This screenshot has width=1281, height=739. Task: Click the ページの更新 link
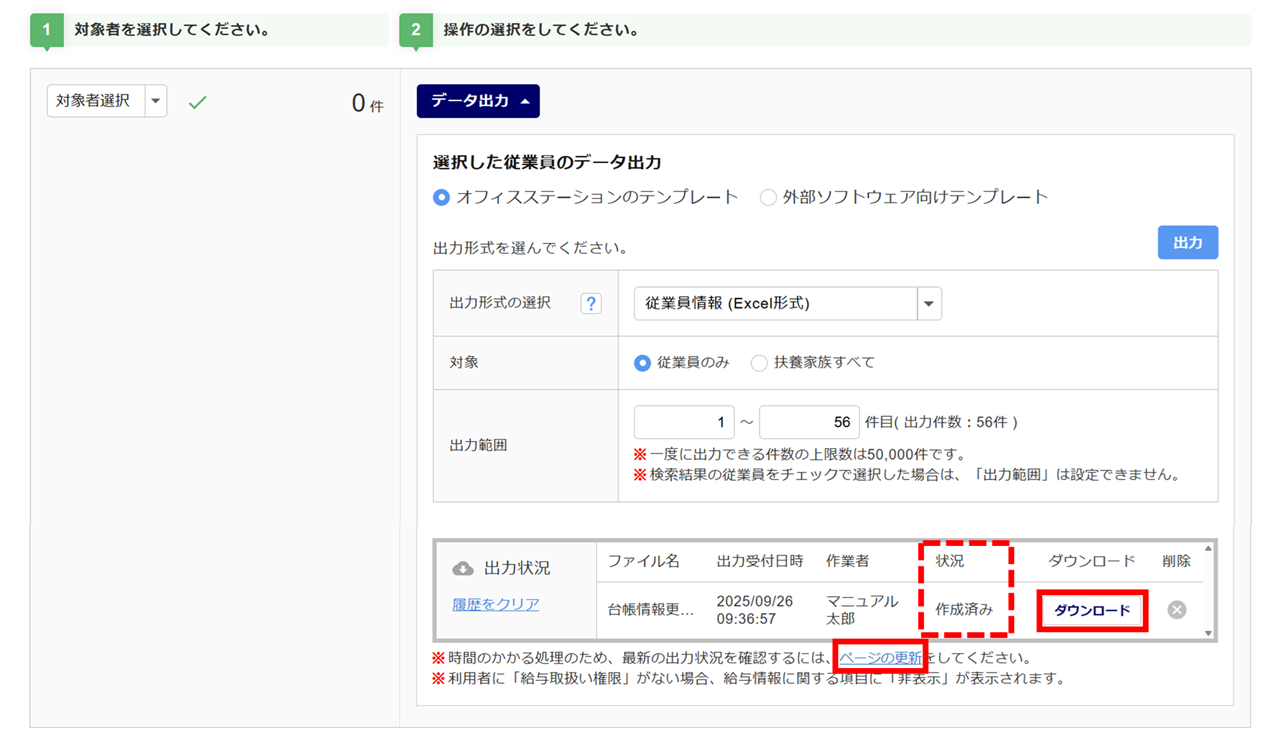coord(880,658)
